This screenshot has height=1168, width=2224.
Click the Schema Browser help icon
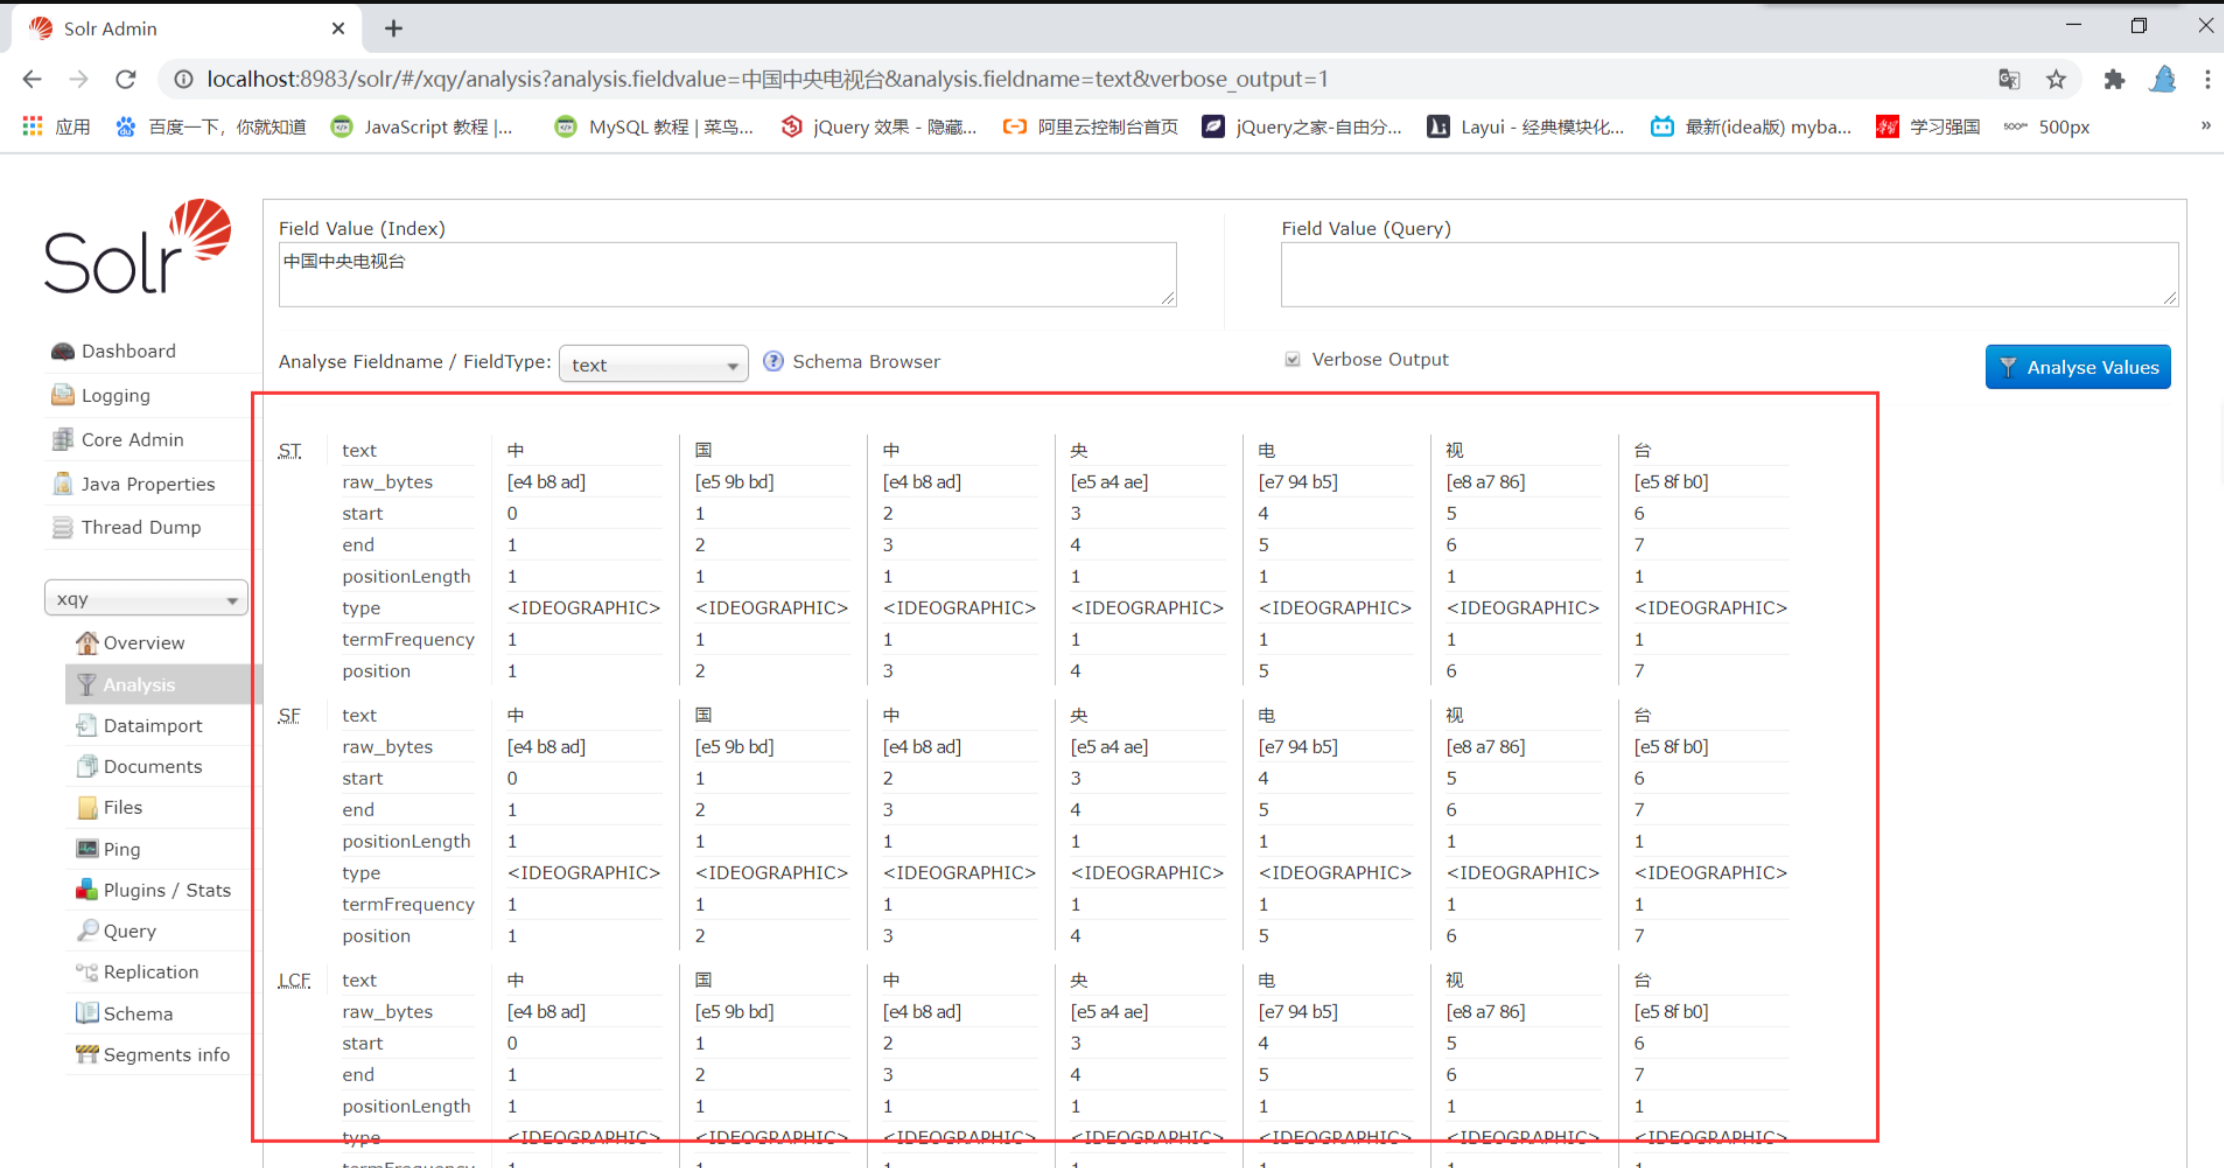(773, 361)
